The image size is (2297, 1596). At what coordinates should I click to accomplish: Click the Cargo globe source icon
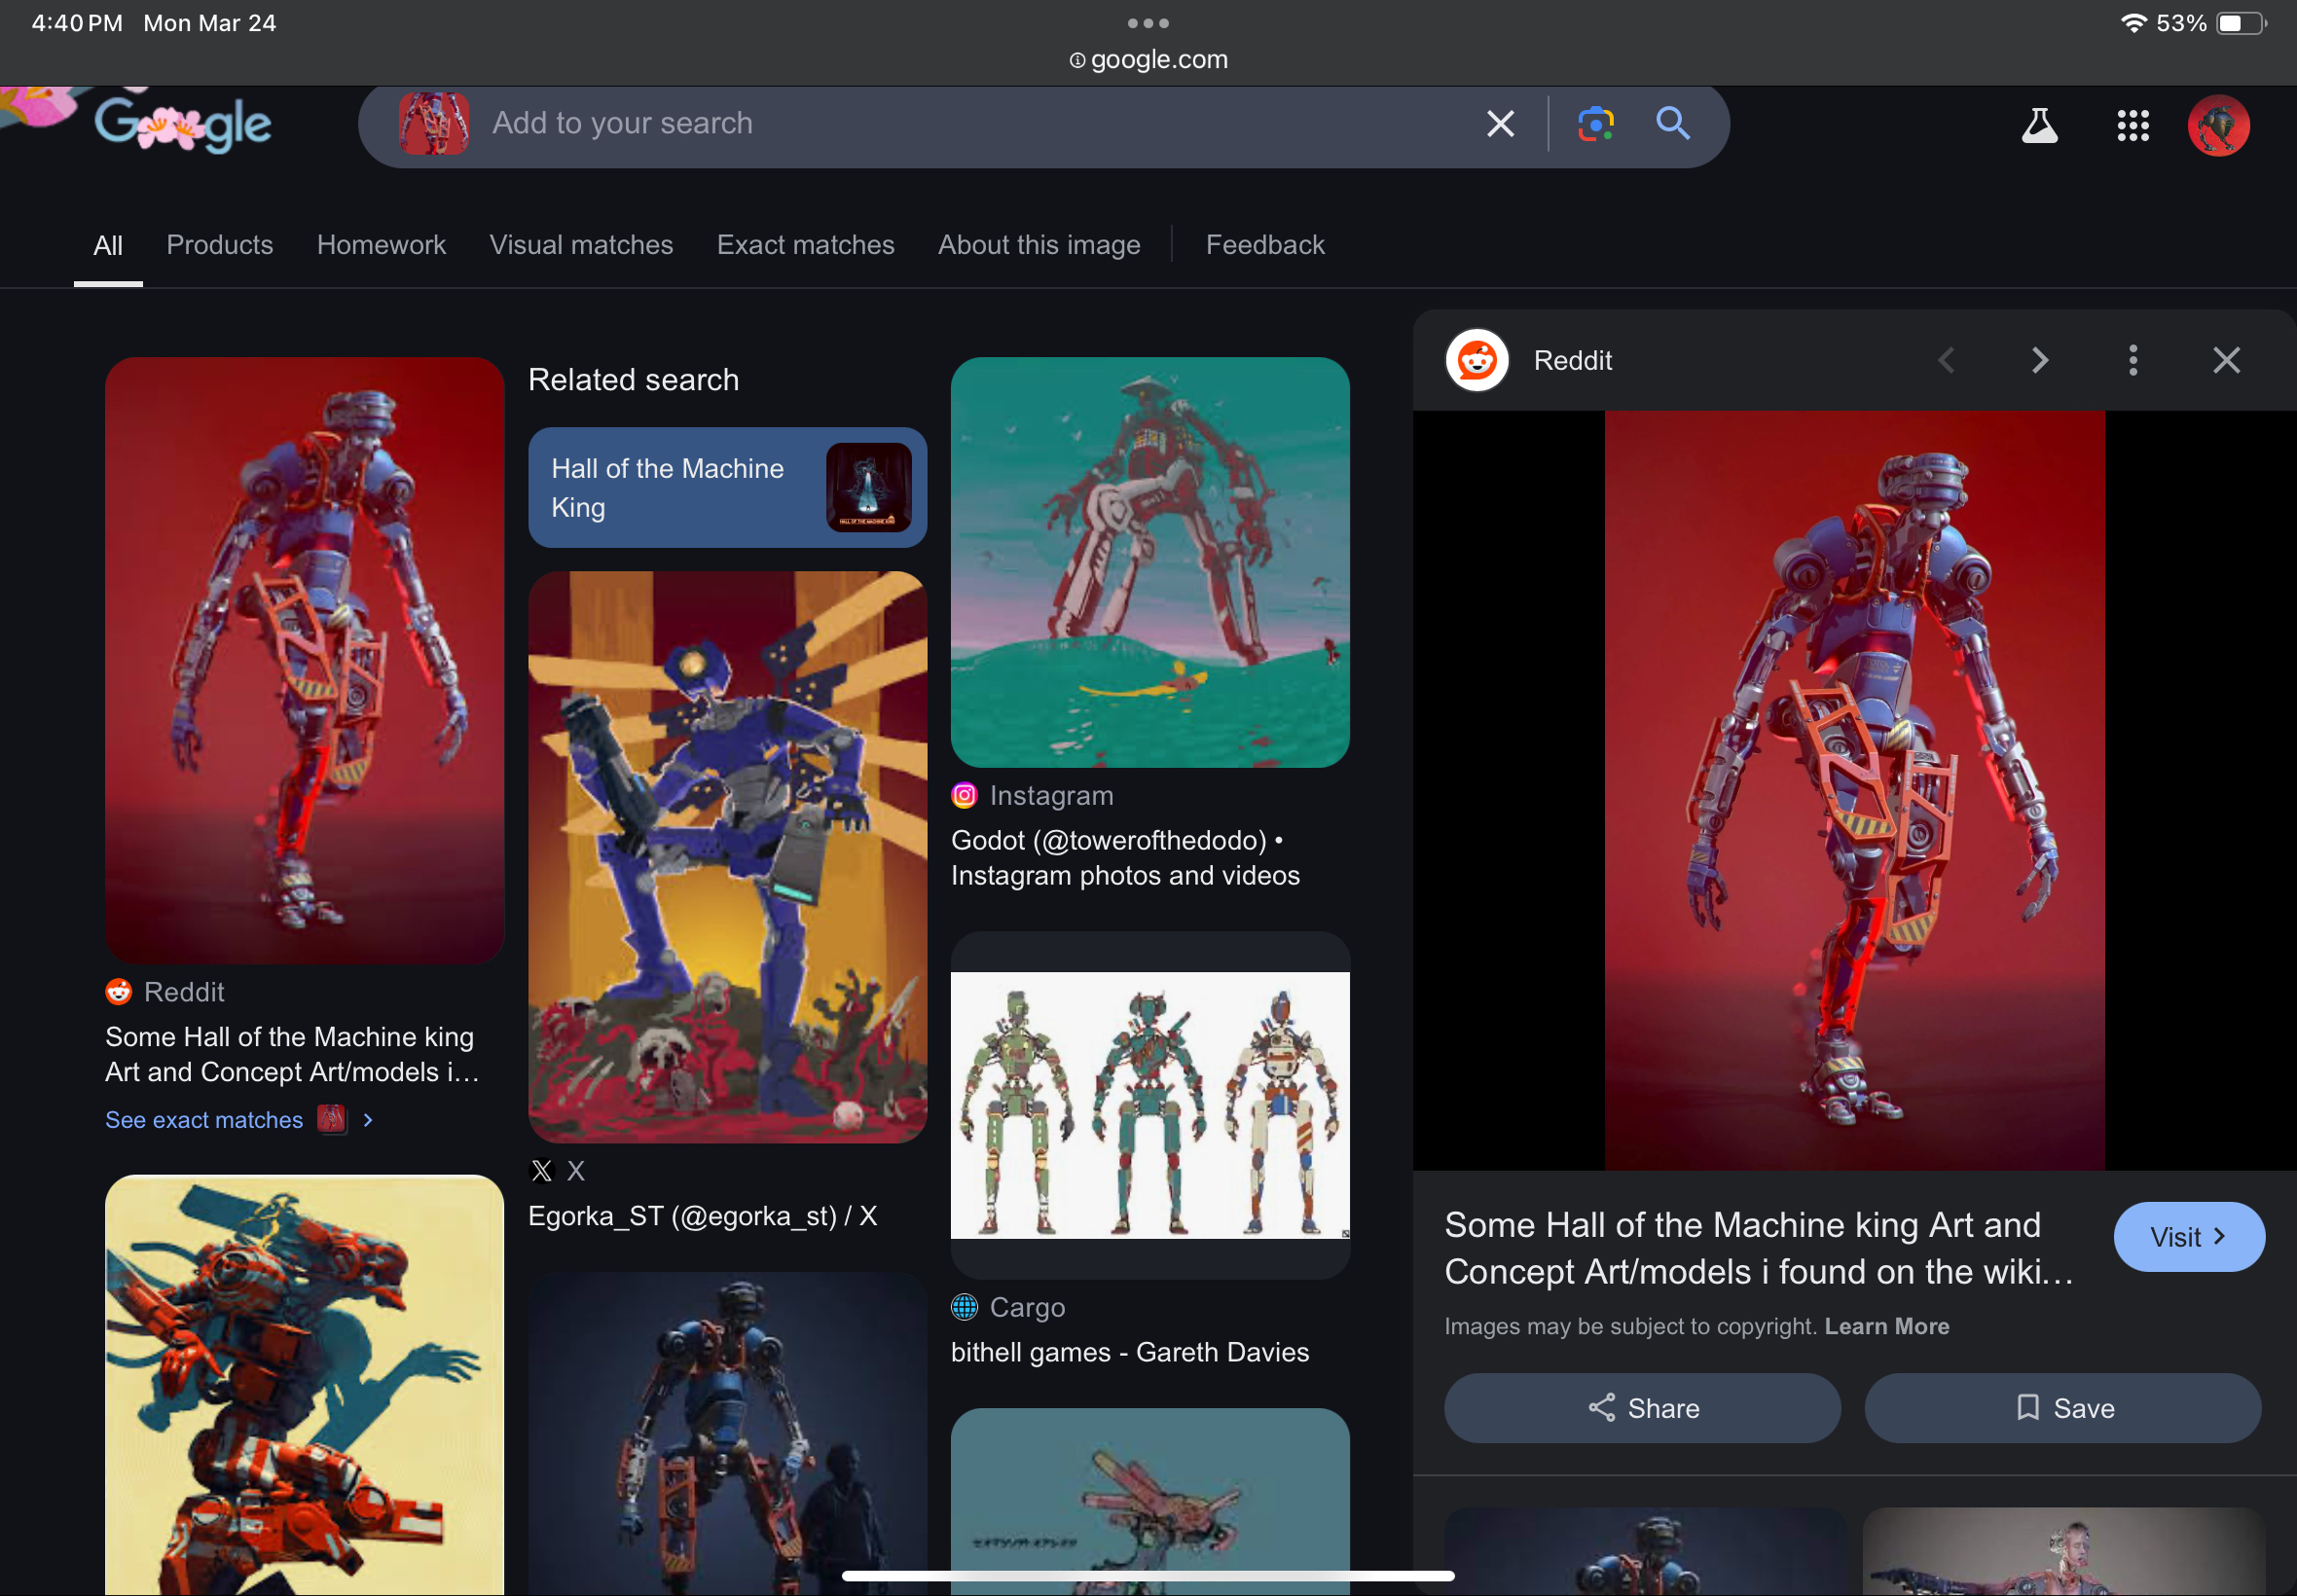[x=964, y=1307]
